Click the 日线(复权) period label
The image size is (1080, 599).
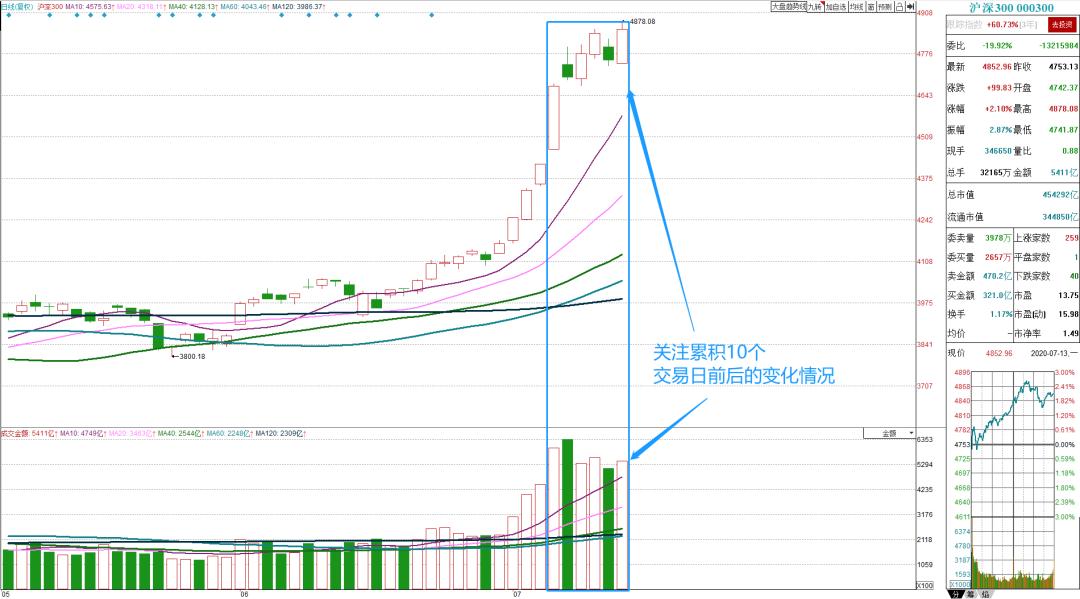18,6
